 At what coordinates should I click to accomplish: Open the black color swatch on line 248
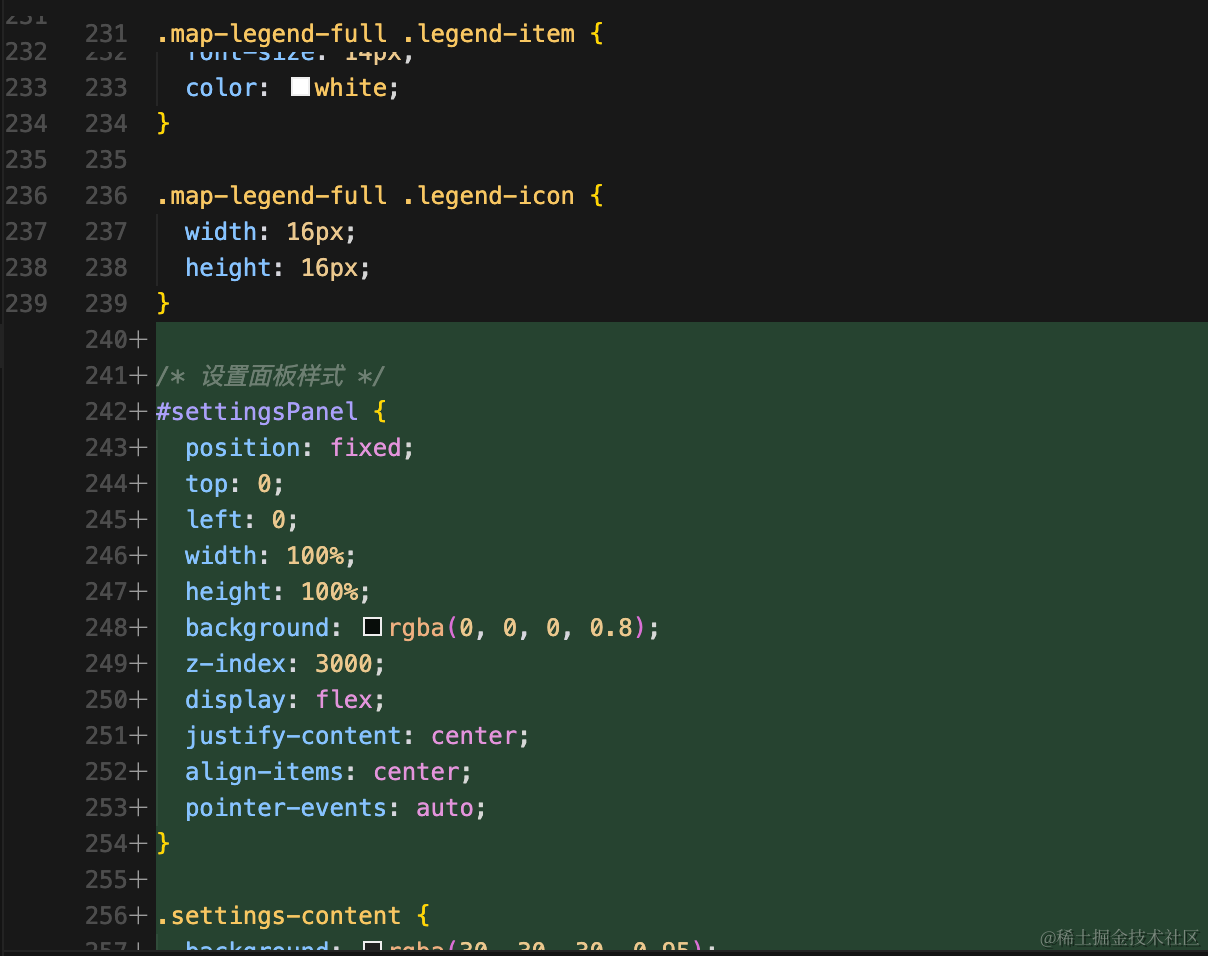coord(372,627)
